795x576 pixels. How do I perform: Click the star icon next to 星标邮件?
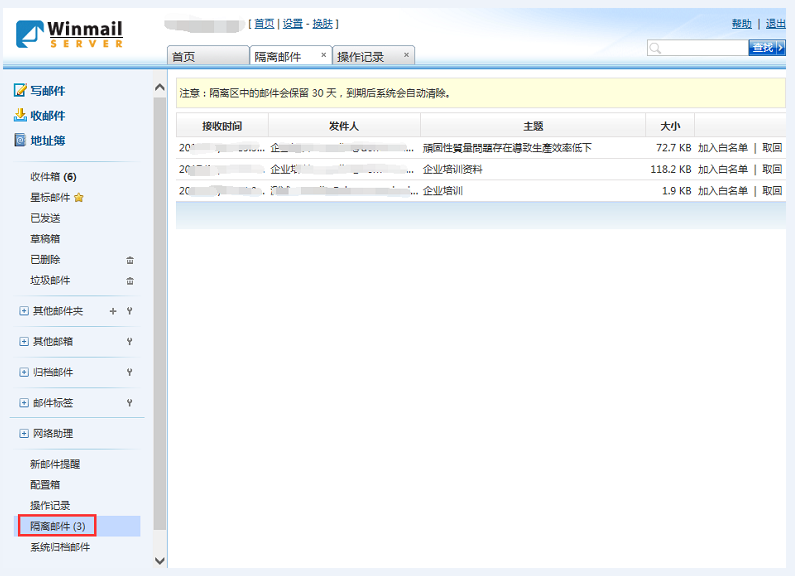[79, 198]
